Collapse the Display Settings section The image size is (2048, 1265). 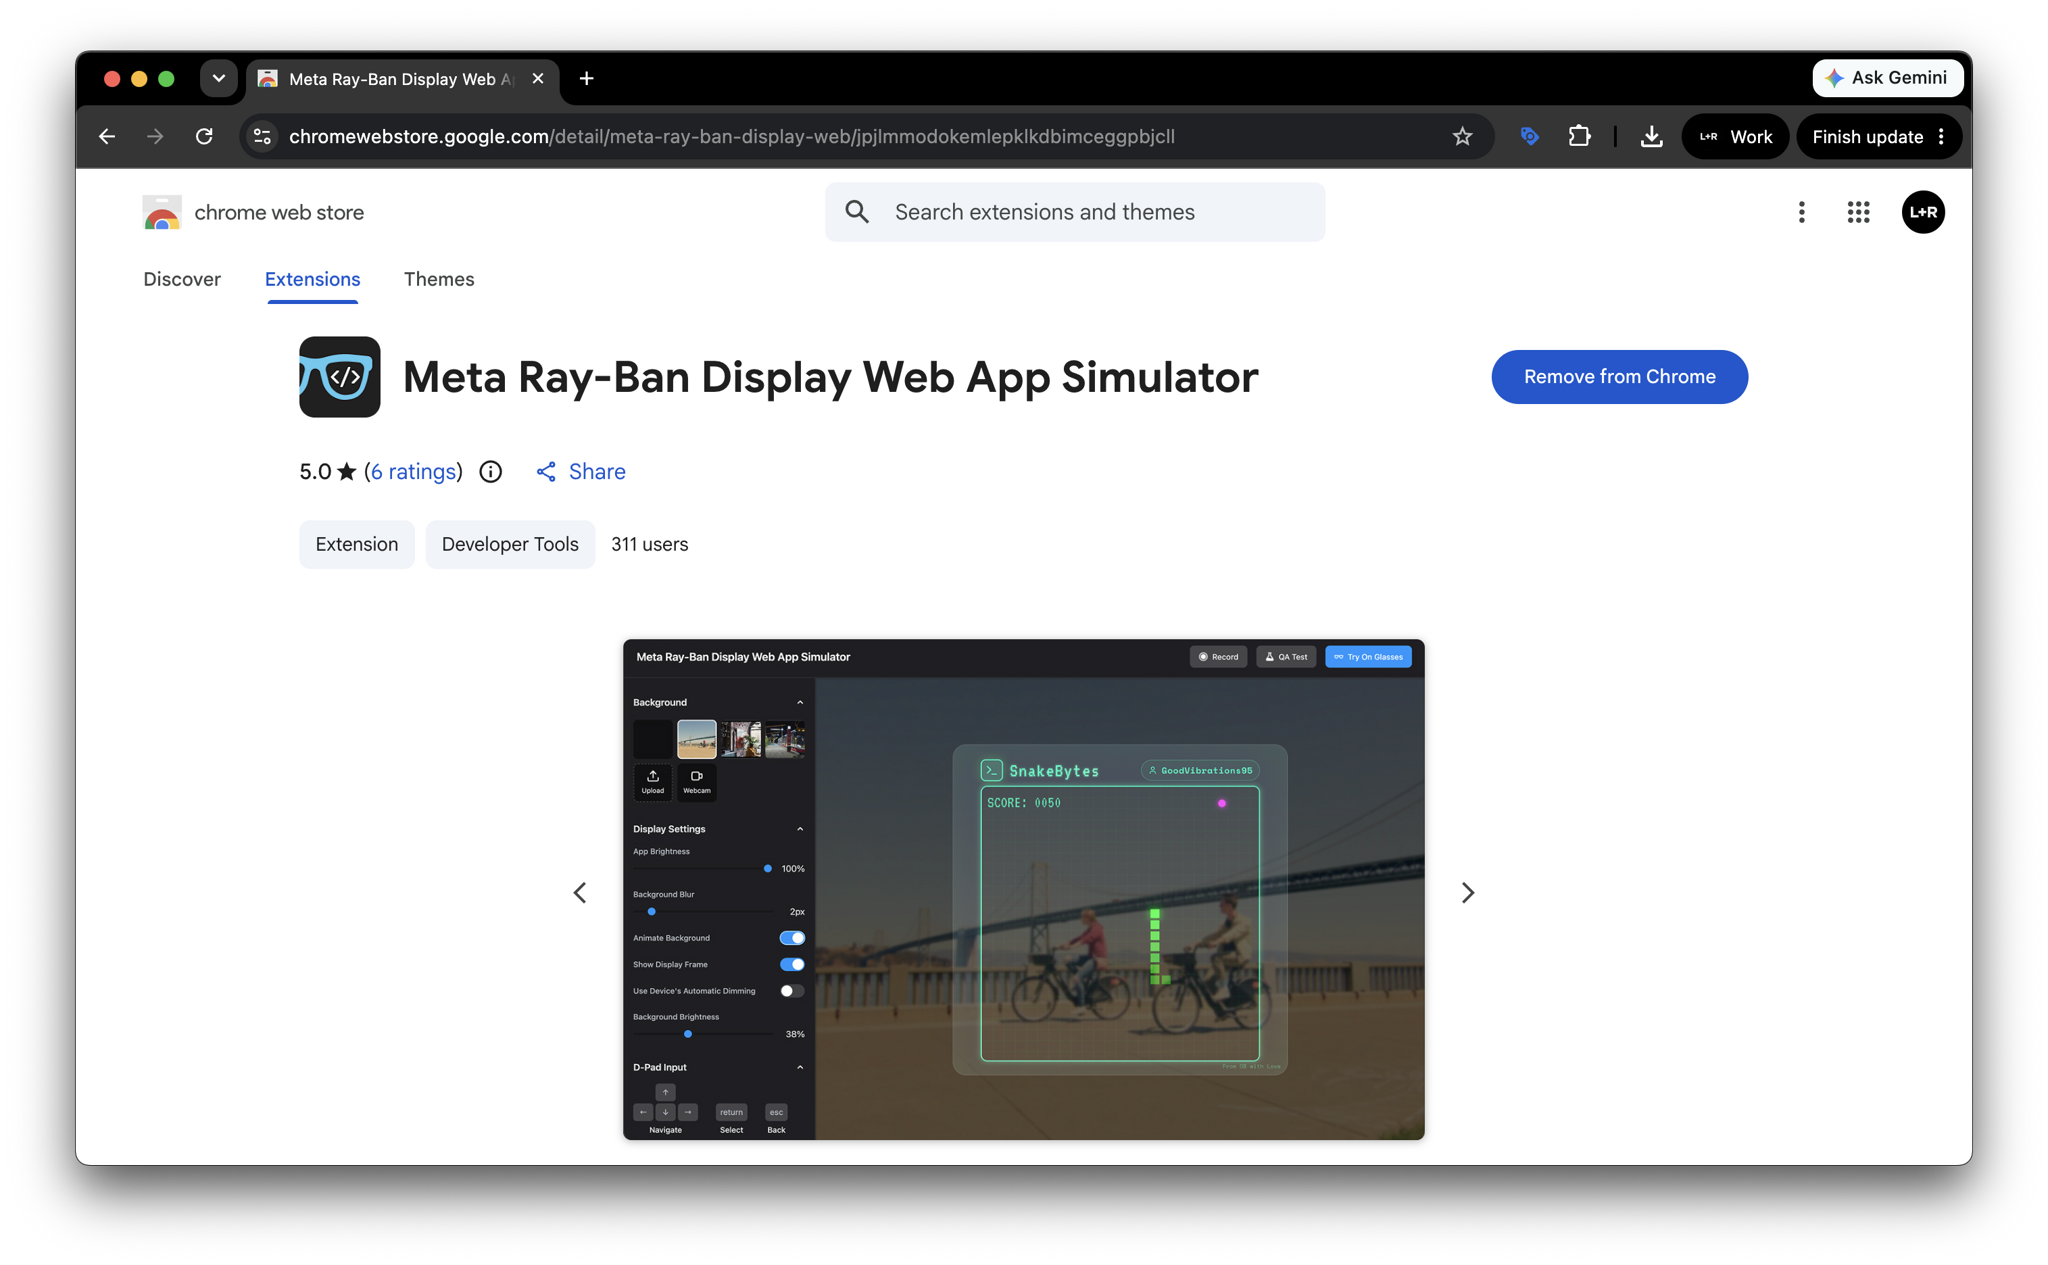tap(800, 829)
